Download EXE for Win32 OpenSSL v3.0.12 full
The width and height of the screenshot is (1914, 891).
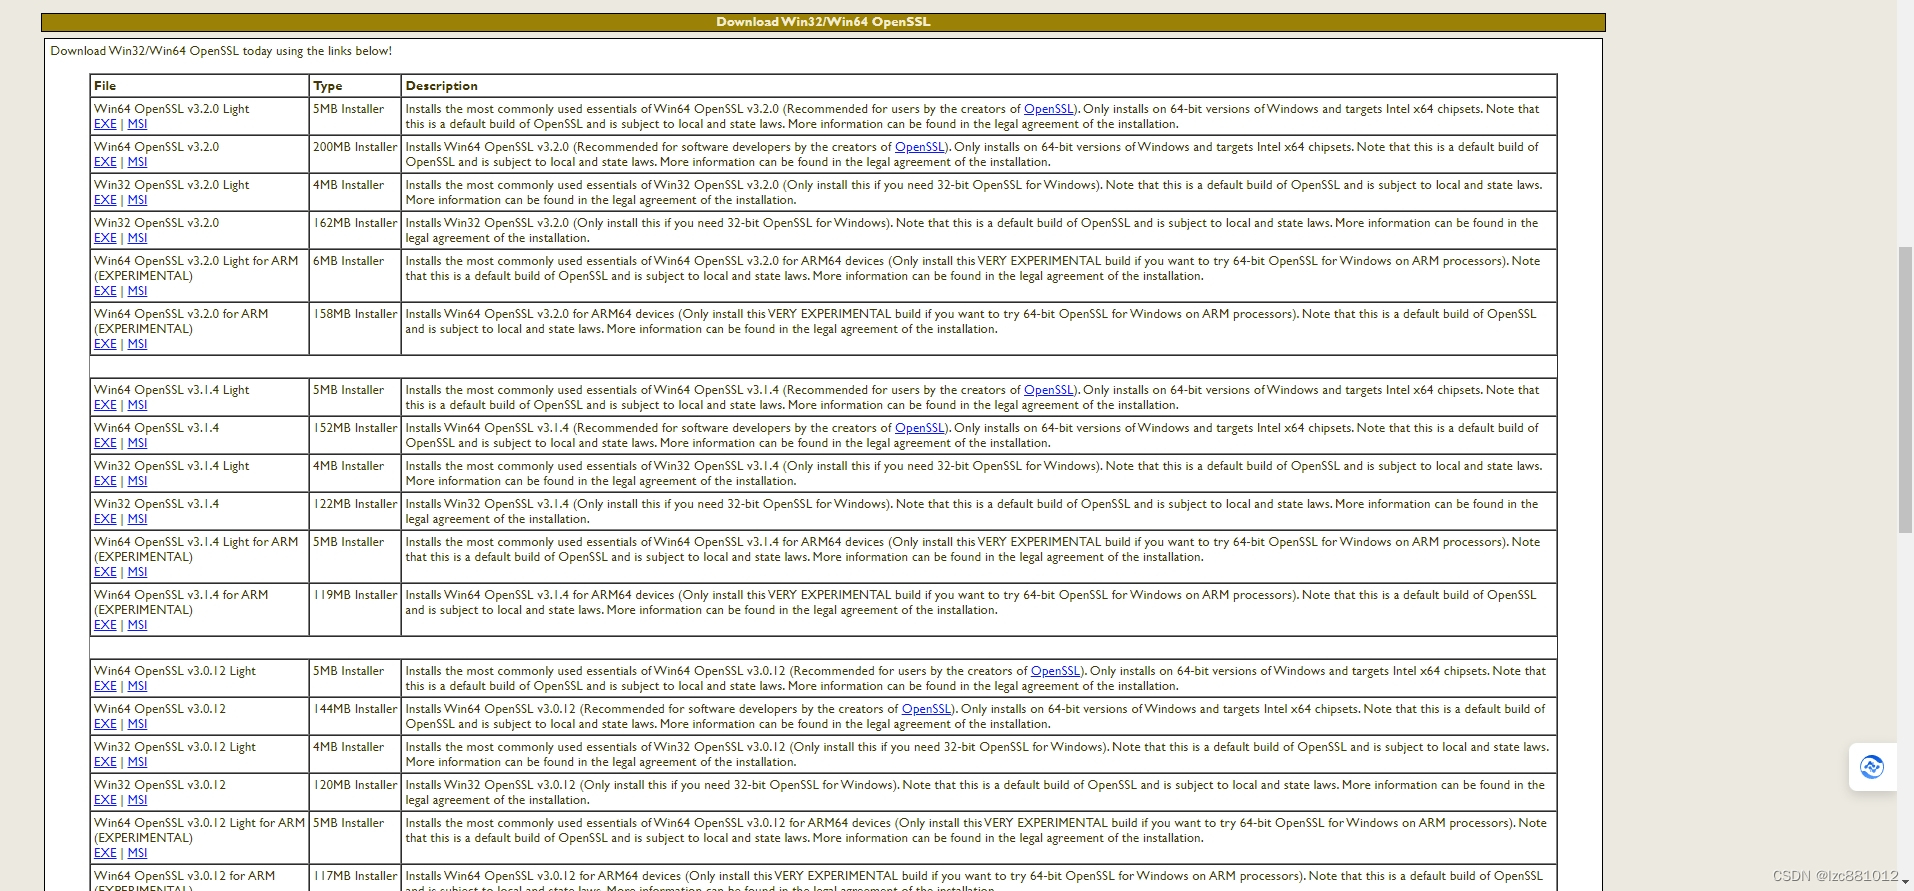click(x=105, y=800)
